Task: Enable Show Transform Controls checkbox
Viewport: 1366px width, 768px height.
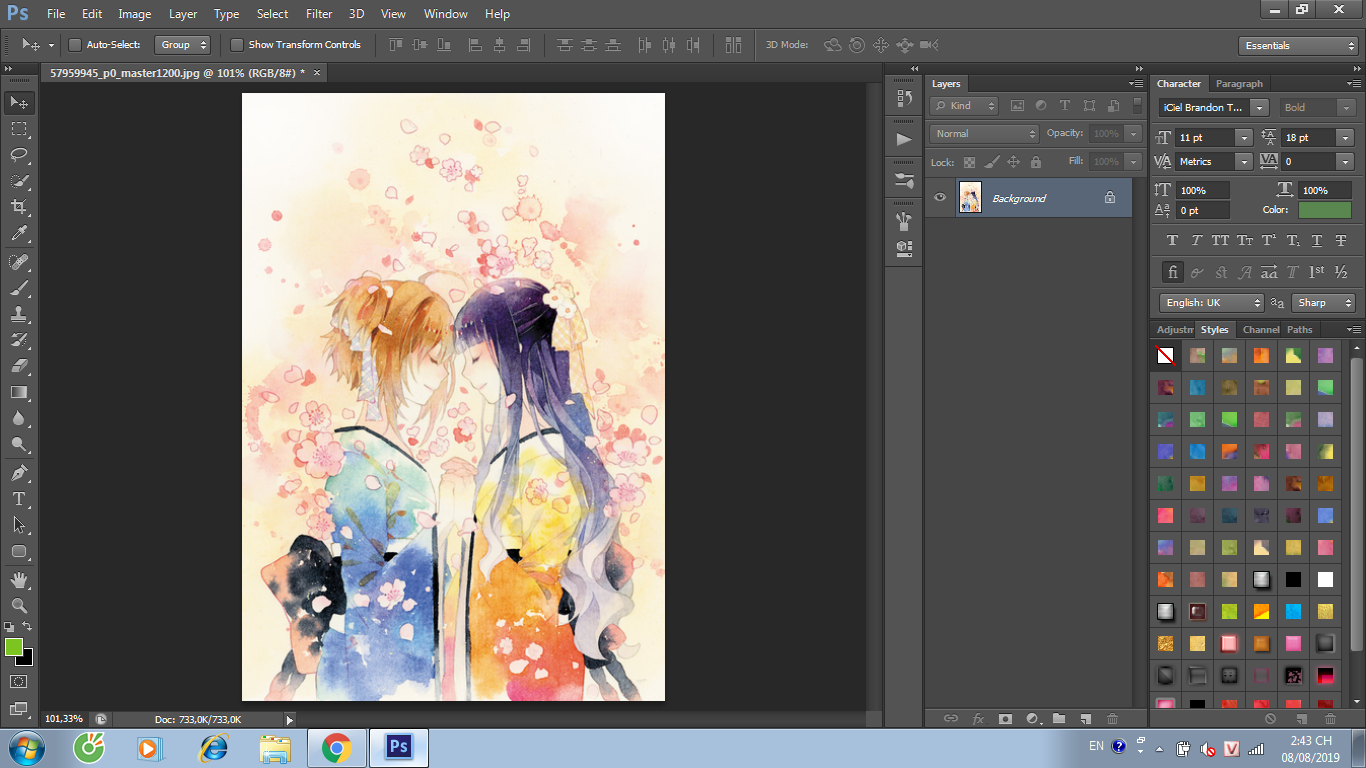Action: [x=237, y=45]
